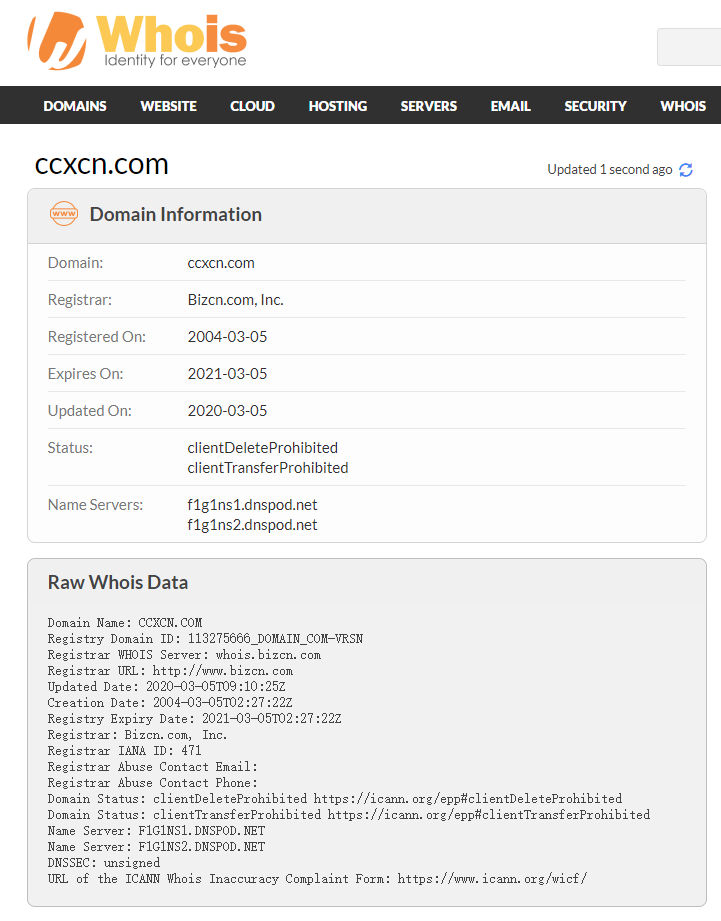Click the refresh icon beside Updated text
This screenshot has height=921, width=721.
(x=686, y=170)
